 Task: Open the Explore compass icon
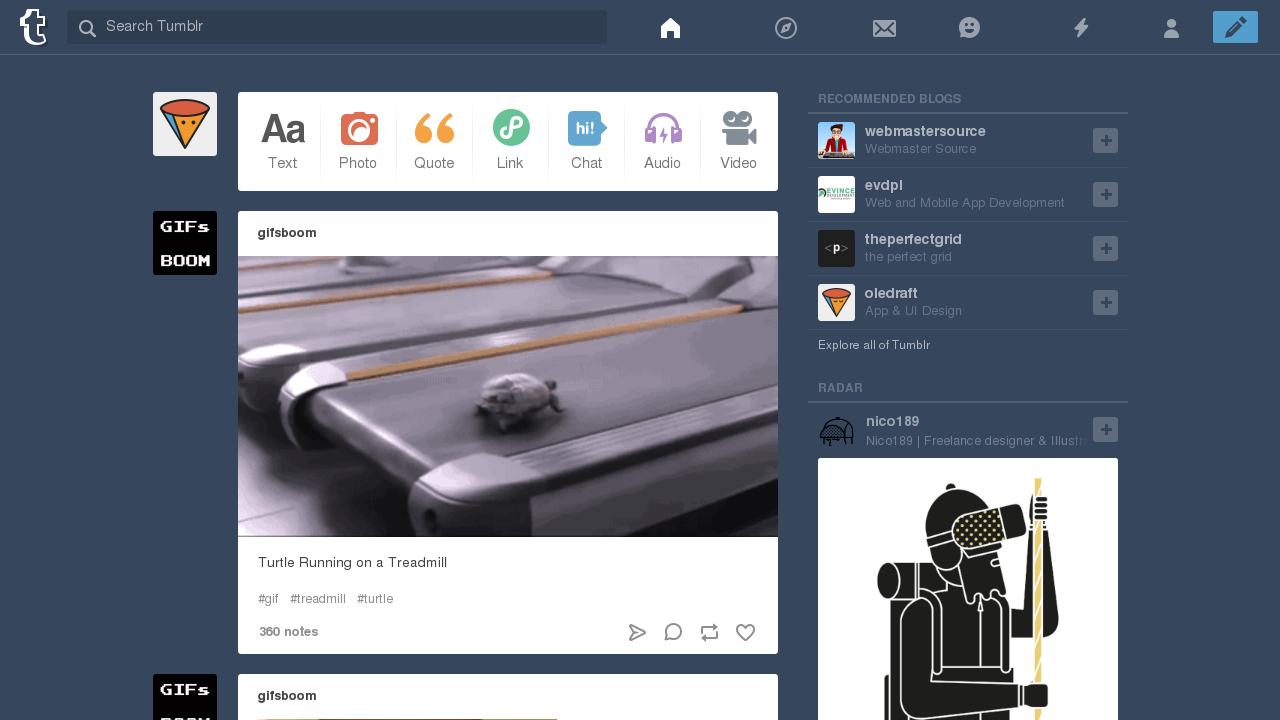tap(786, 28)
